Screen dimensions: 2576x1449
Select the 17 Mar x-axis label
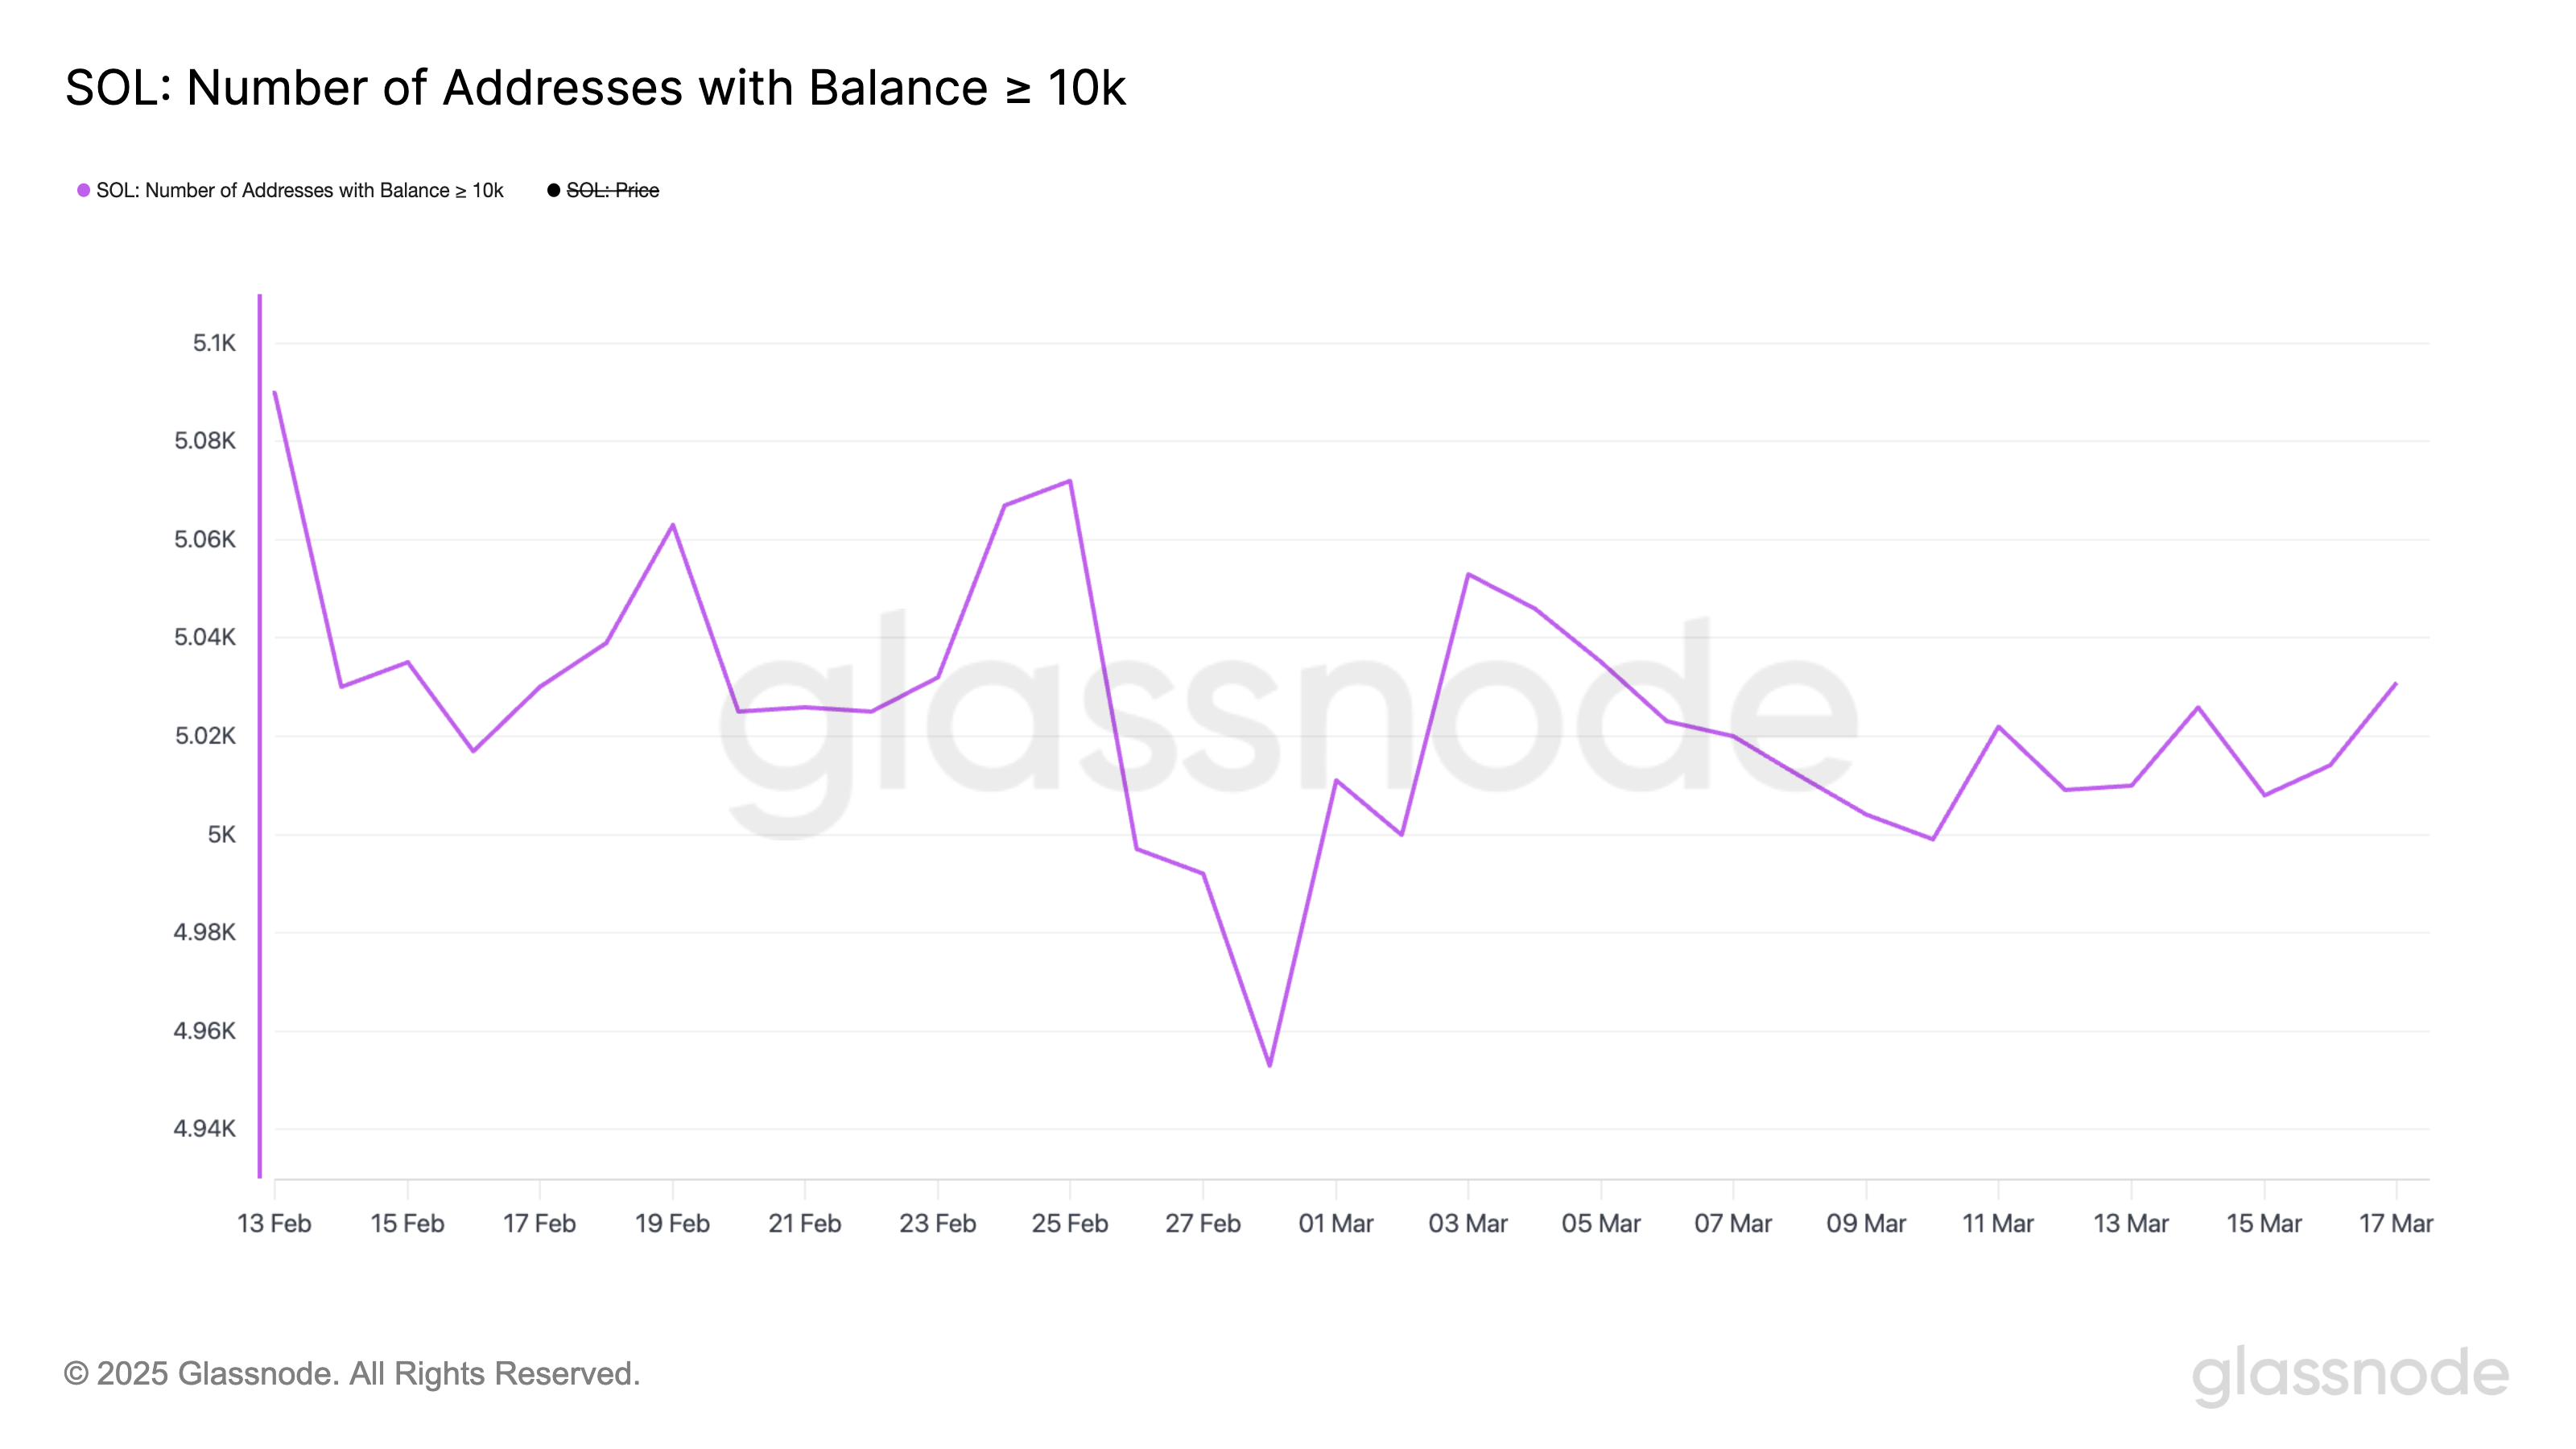tap(2396, 1223)
